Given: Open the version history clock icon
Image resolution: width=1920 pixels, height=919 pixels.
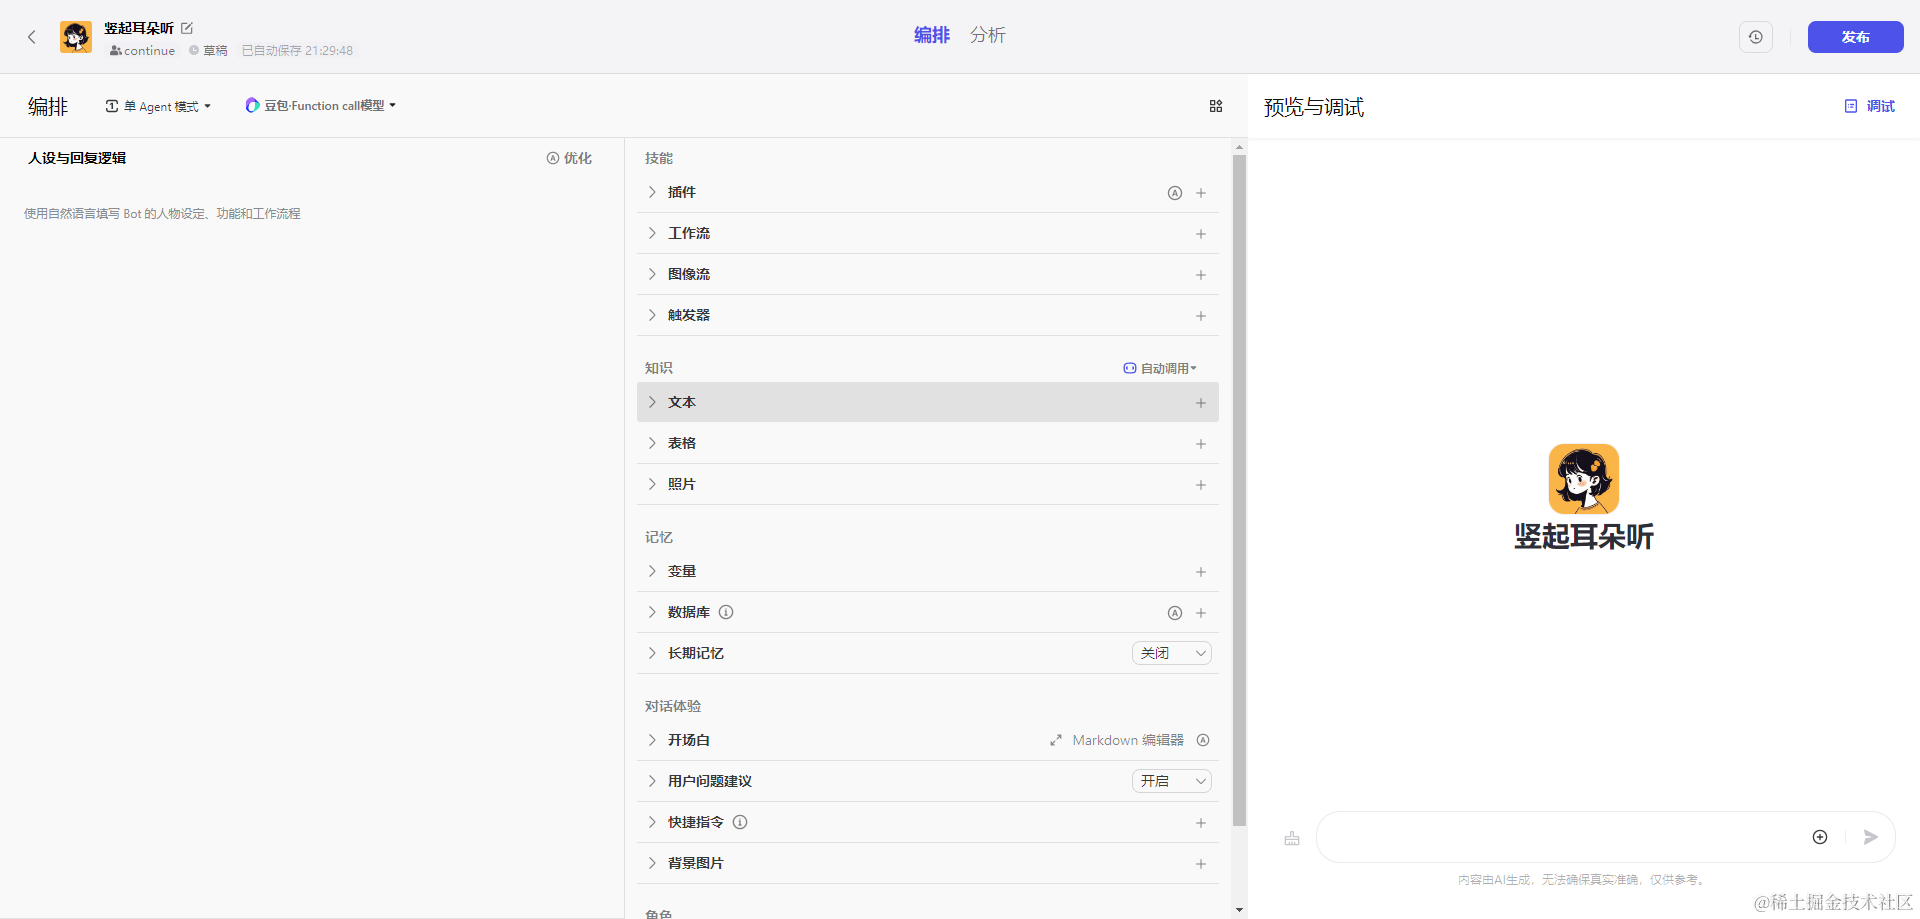Looking at the screenshot, I should coord(1755,37).
